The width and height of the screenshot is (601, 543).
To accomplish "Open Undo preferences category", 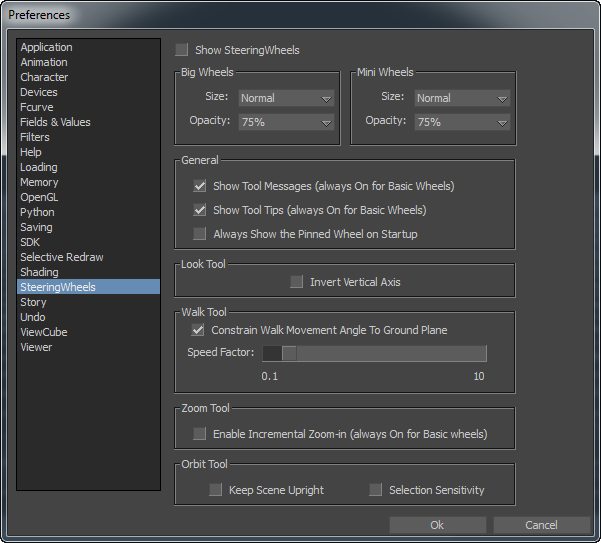I will click(x=88, y=317).
